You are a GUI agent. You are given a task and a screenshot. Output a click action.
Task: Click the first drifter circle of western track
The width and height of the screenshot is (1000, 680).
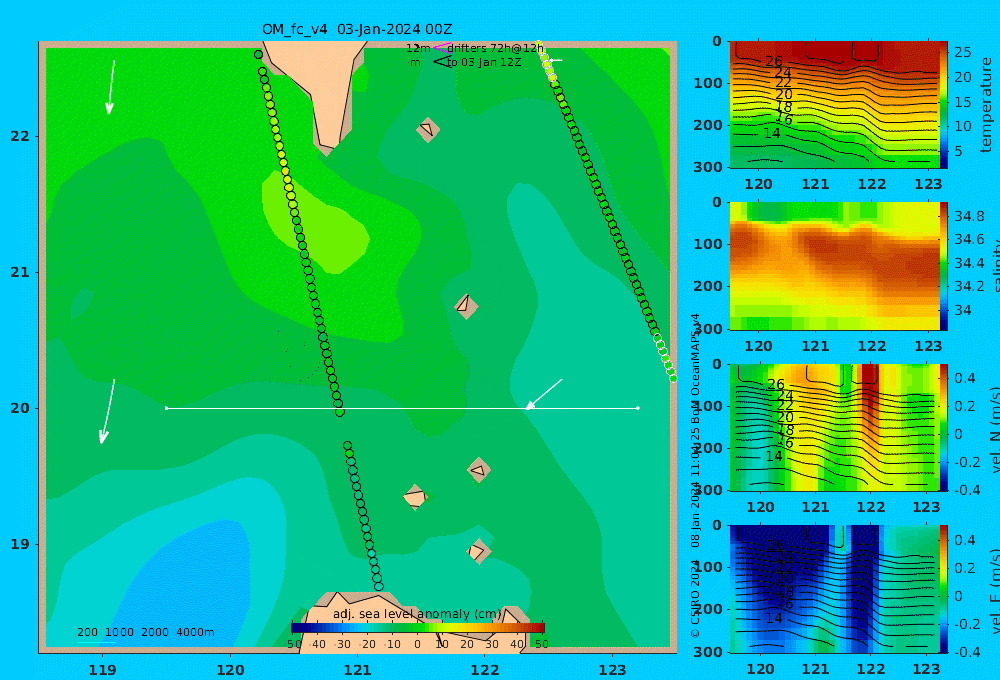pyautogui.click(x=258, y=55)
